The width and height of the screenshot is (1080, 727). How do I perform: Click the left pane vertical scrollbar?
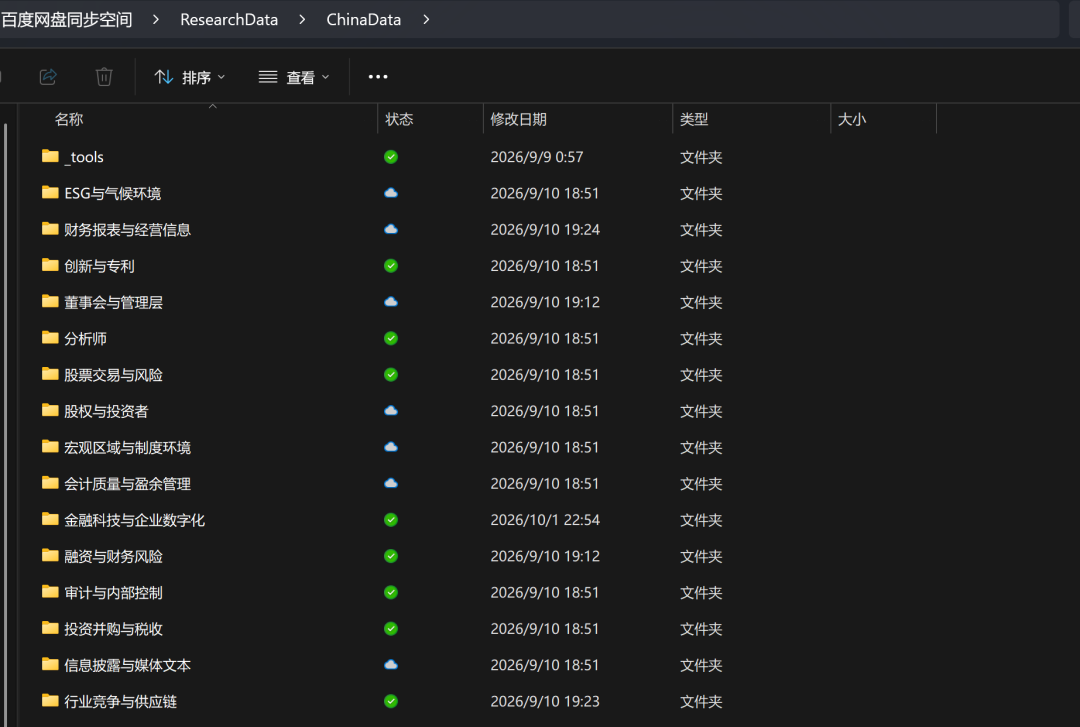pos(6,424)
